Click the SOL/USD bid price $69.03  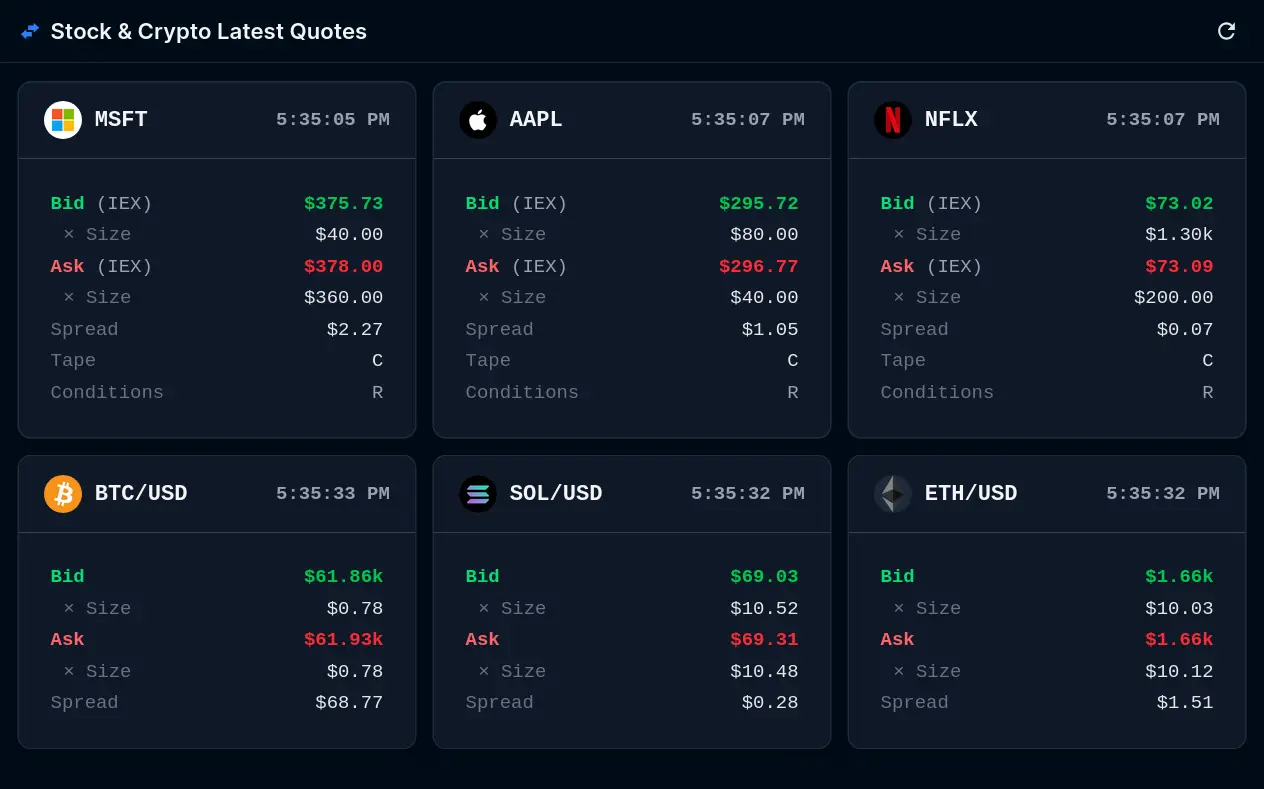click(x=765, y=577)
